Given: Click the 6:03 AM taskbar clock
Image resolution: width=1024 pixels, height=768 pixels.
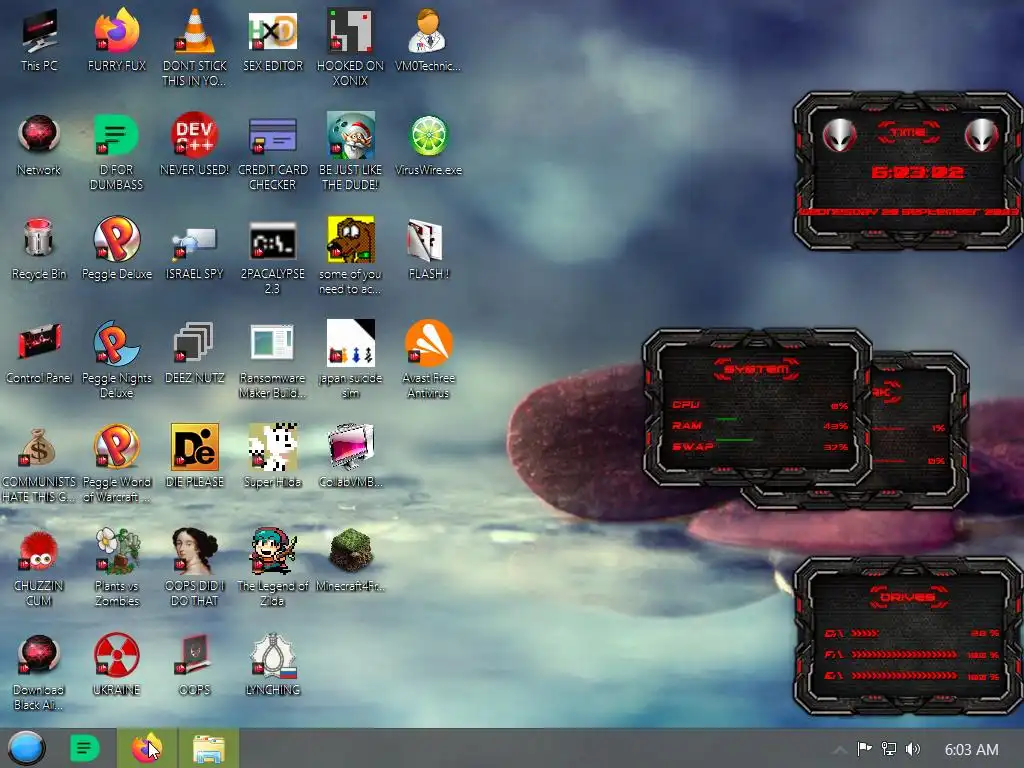Looking at the screenshot, I should coord(971,749).
